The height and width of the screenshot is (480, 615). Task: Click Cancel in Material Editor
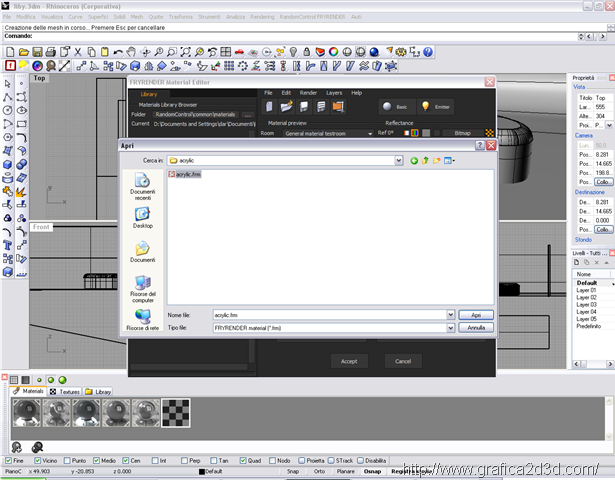(x=403, y=361)
